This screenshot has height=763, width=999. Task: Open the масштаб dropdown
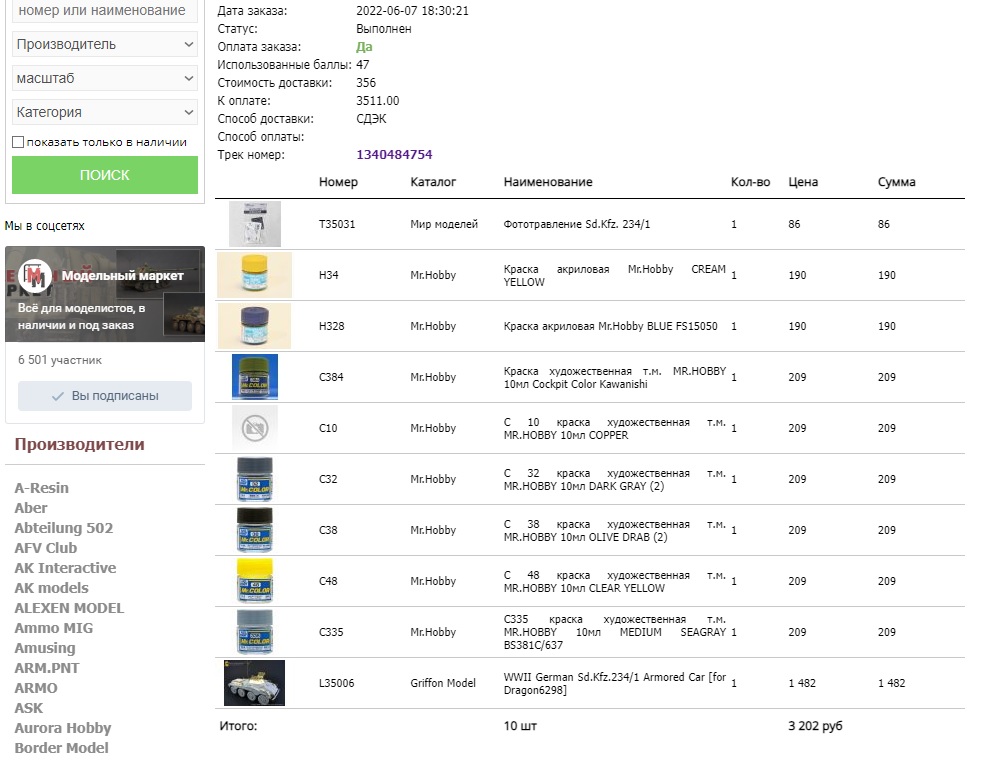104,78
